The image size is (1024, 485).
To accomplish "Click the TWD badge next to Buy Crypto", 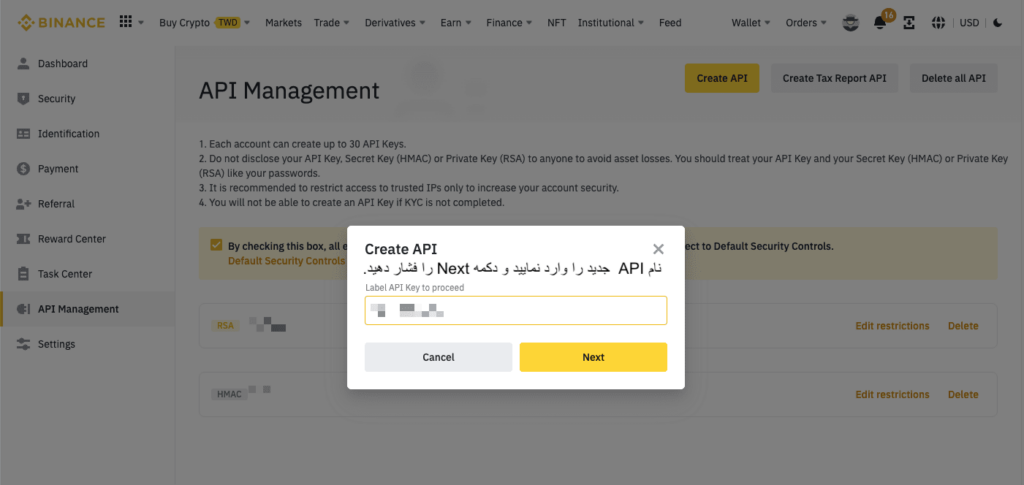I will click(227, 23).
